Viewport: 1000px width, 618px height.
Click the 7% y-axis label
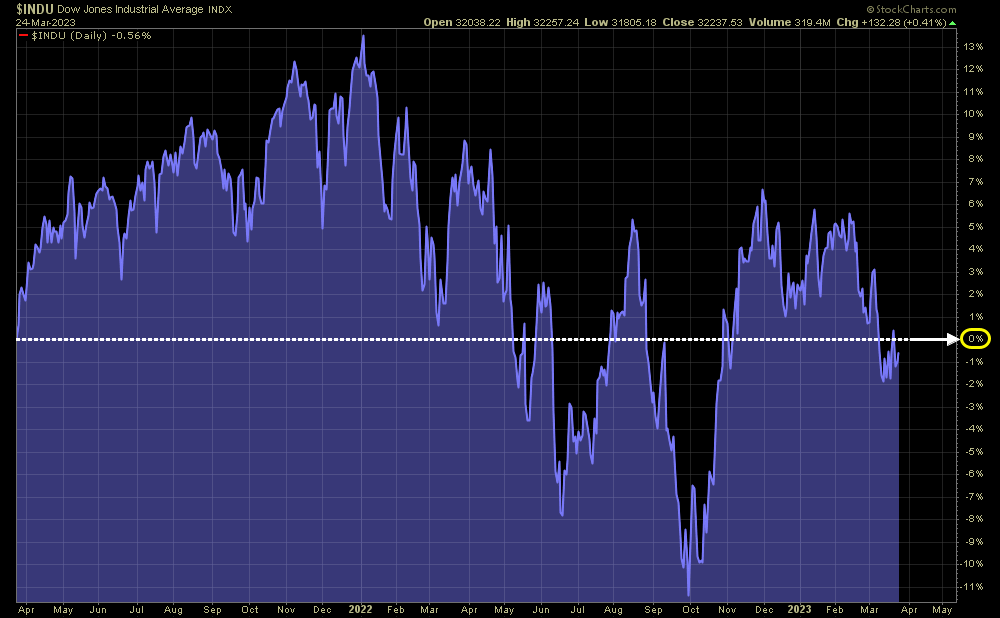coord(975,182)
